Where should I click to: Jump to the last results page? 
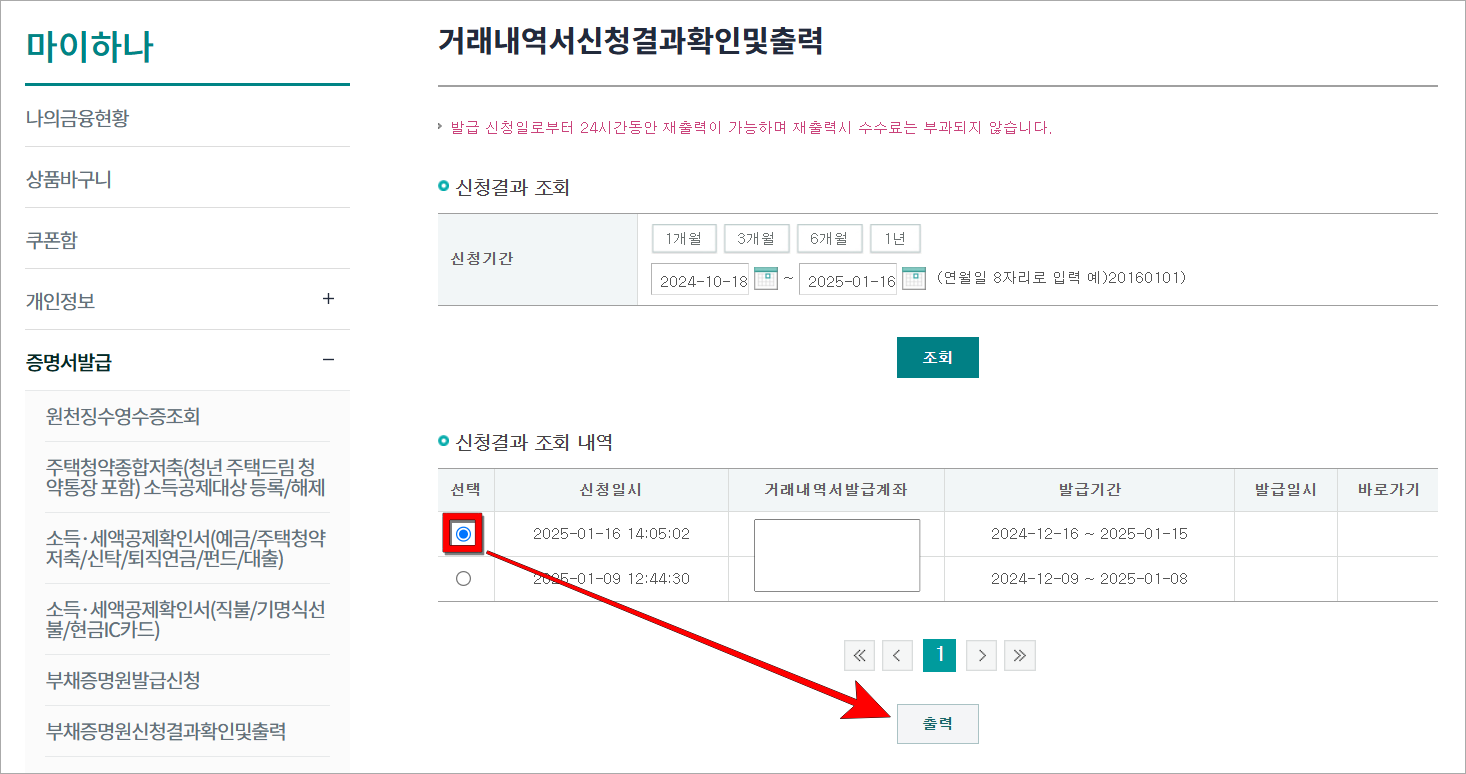tap(1020, 655)
